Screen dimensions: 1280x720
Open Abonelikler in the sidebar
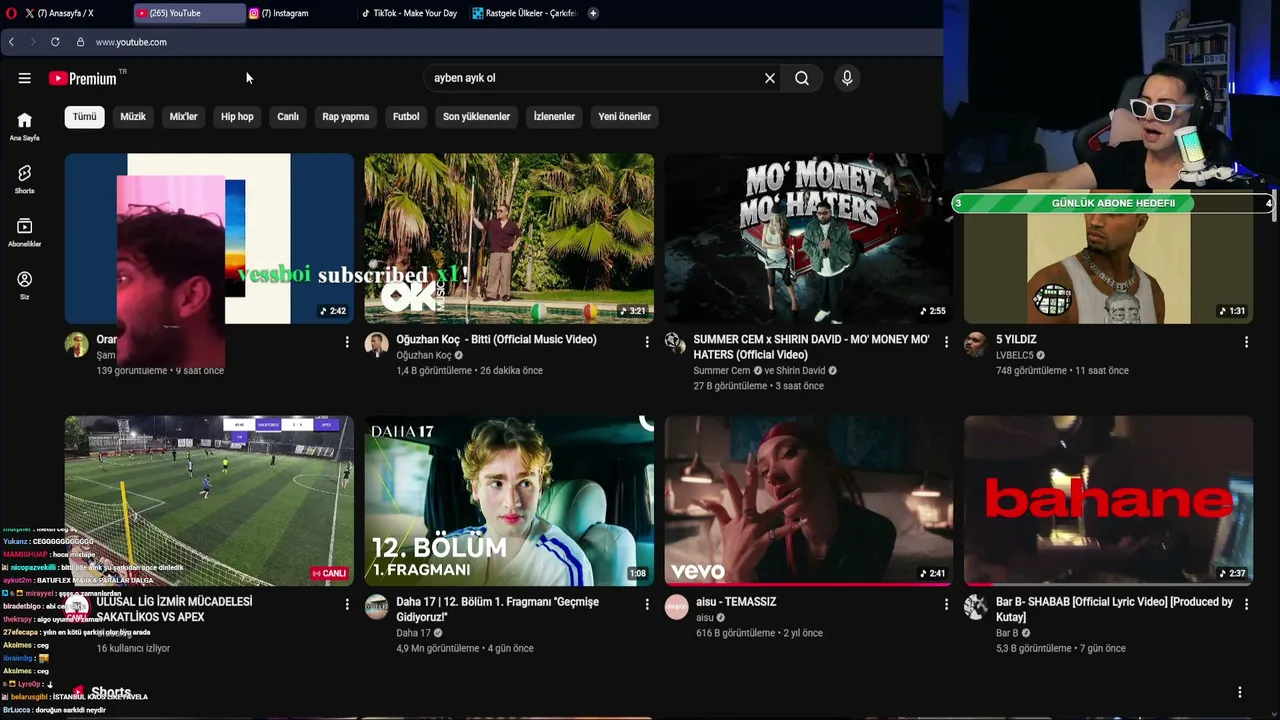(x=25, y=232)
